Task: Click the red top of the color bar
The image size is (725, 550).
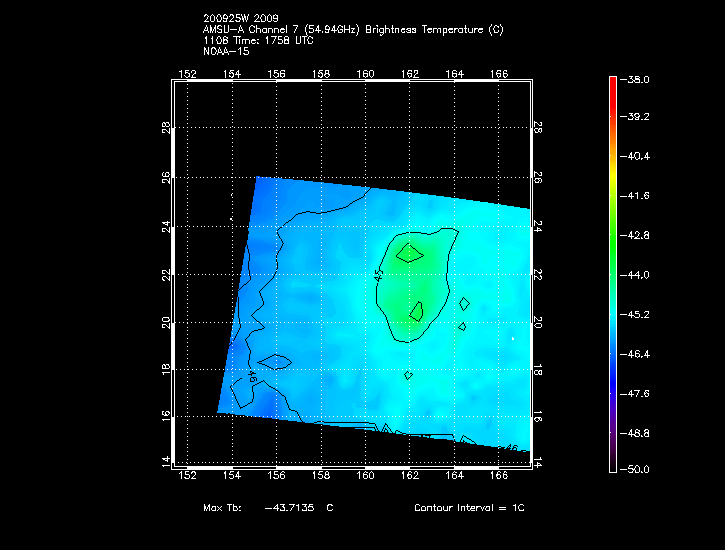Action: [x=613, y=84]
